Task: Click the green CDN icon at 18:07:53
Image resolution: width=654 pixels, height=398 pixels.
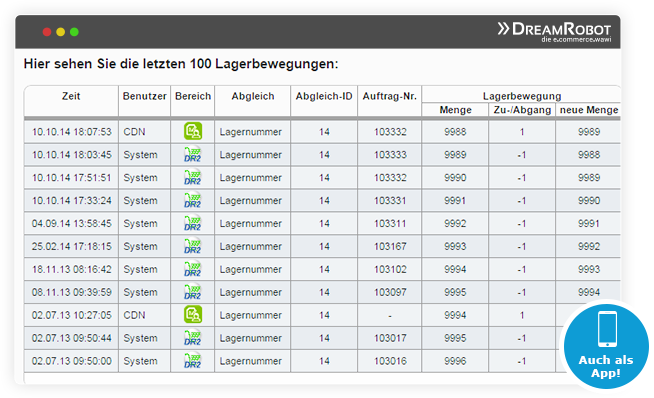Action: point(193,131)
